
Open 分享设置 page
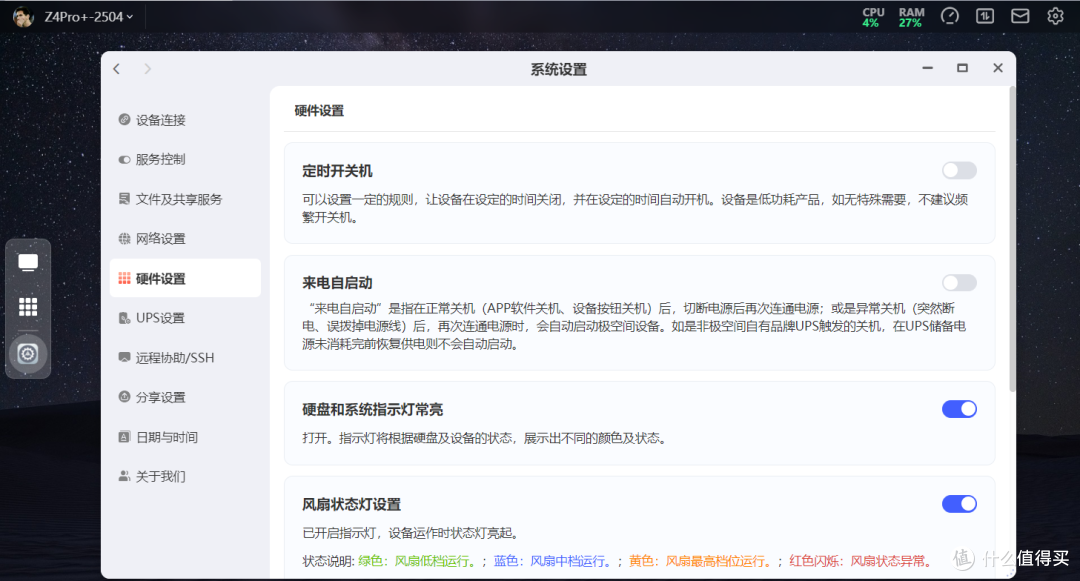point(185,397)
